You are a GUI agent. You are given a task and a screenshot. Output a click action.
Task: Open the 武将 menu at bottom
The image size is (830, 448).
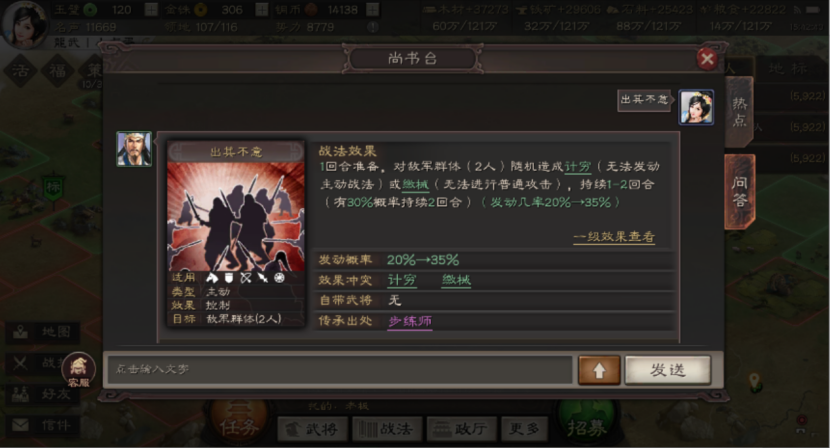click(312, 428)
